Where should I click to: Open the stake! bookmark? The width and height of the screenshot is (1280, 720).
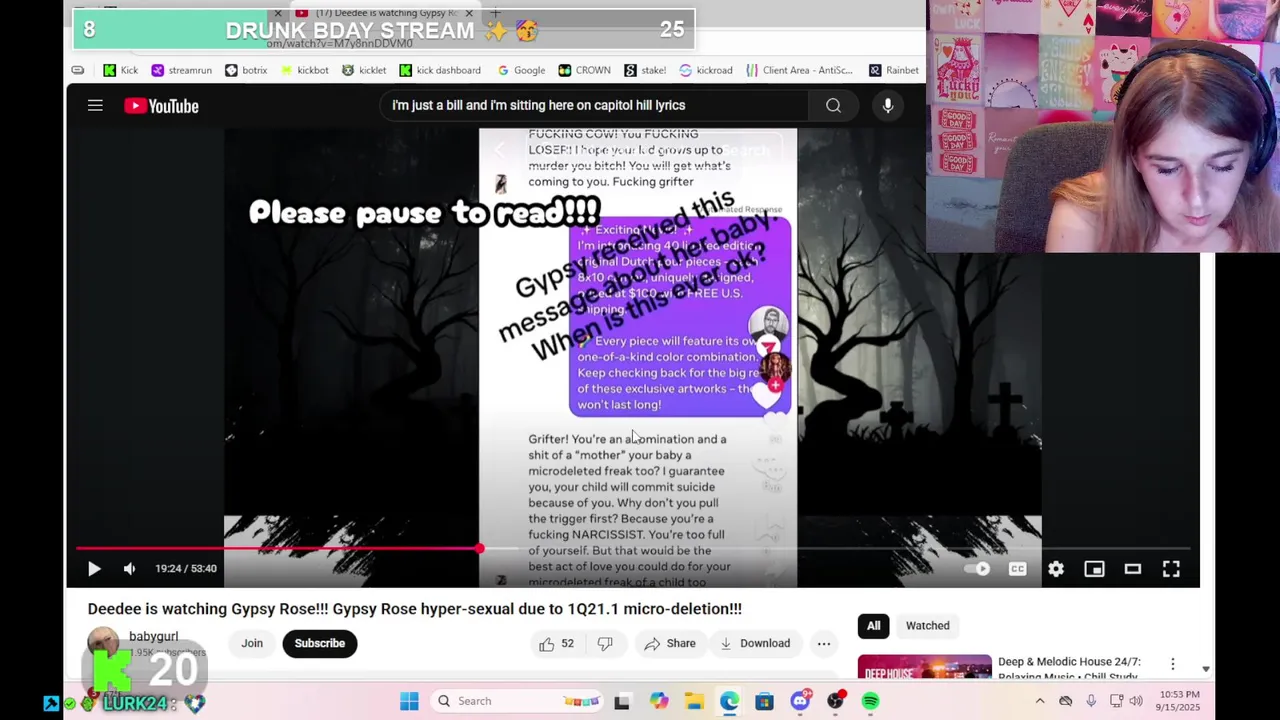pyautogui.click(x=645, y=70)
